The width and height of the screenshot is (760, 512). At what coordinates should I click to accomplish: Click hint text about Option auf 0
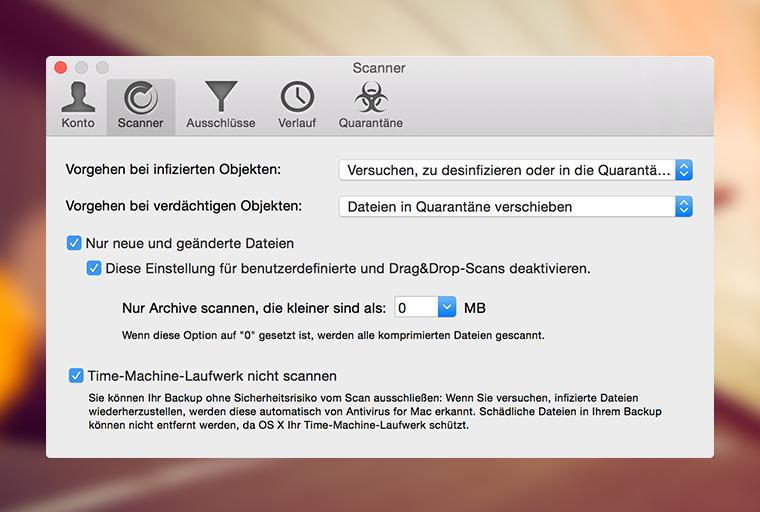coord(333,336)
